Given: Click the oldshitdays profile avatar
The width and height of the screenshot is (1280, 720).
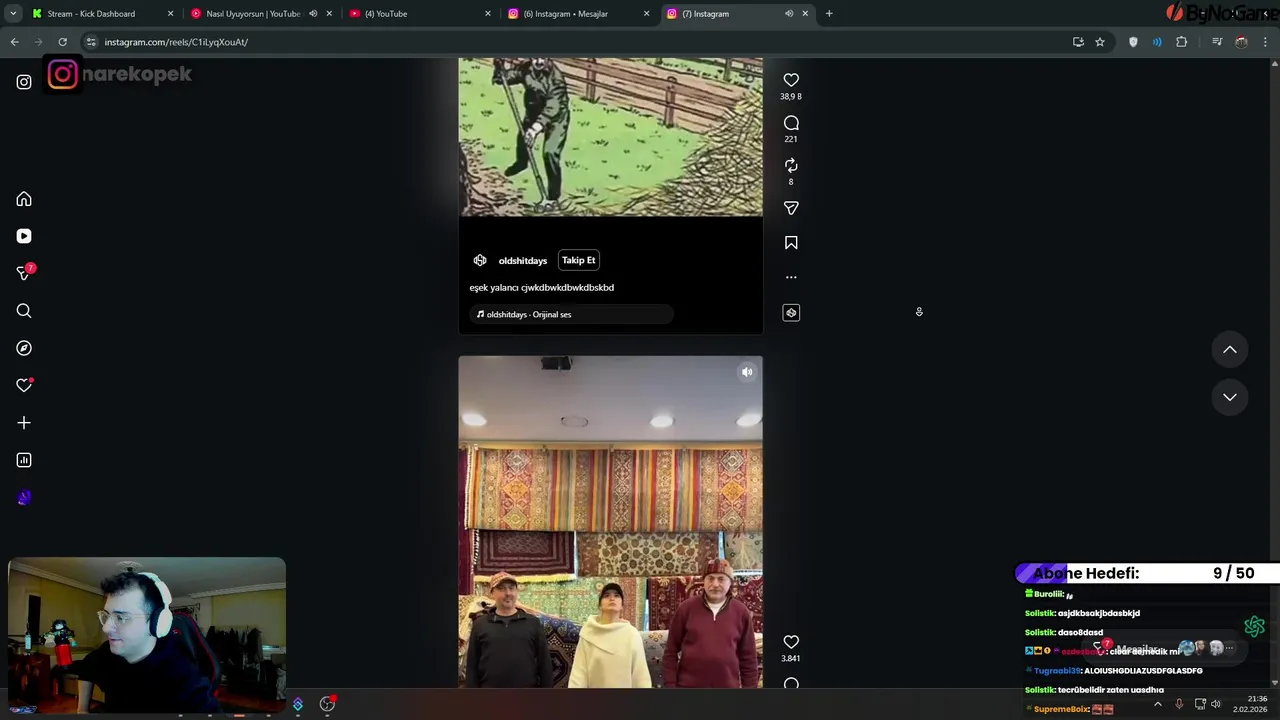Looking at the screenshot, I should [480, 260].
